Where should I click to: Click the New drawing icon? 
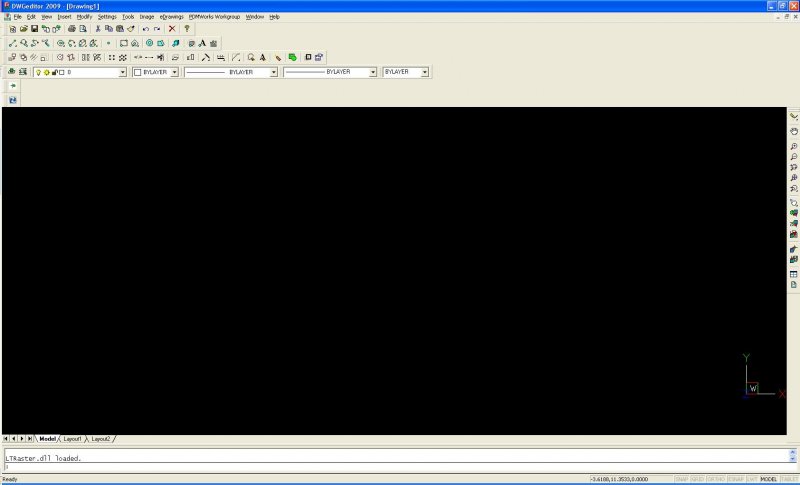[x=13, y=29]
